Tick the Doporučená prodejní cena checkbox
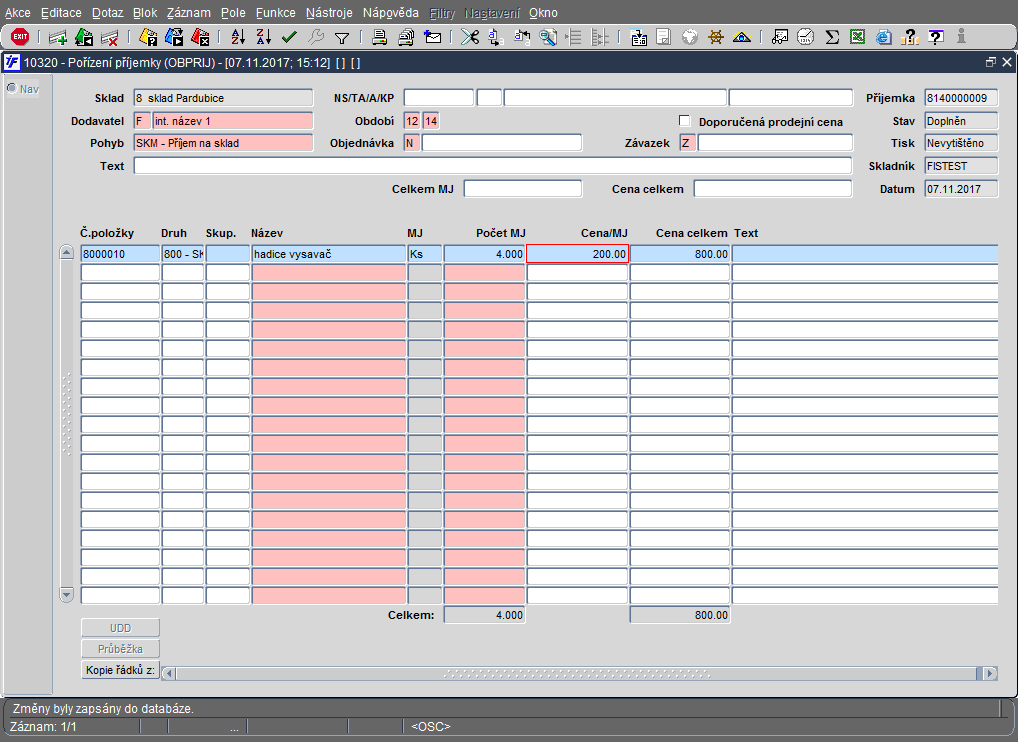The width and height of the screenshot is (1018, 742). pos(684,121)
